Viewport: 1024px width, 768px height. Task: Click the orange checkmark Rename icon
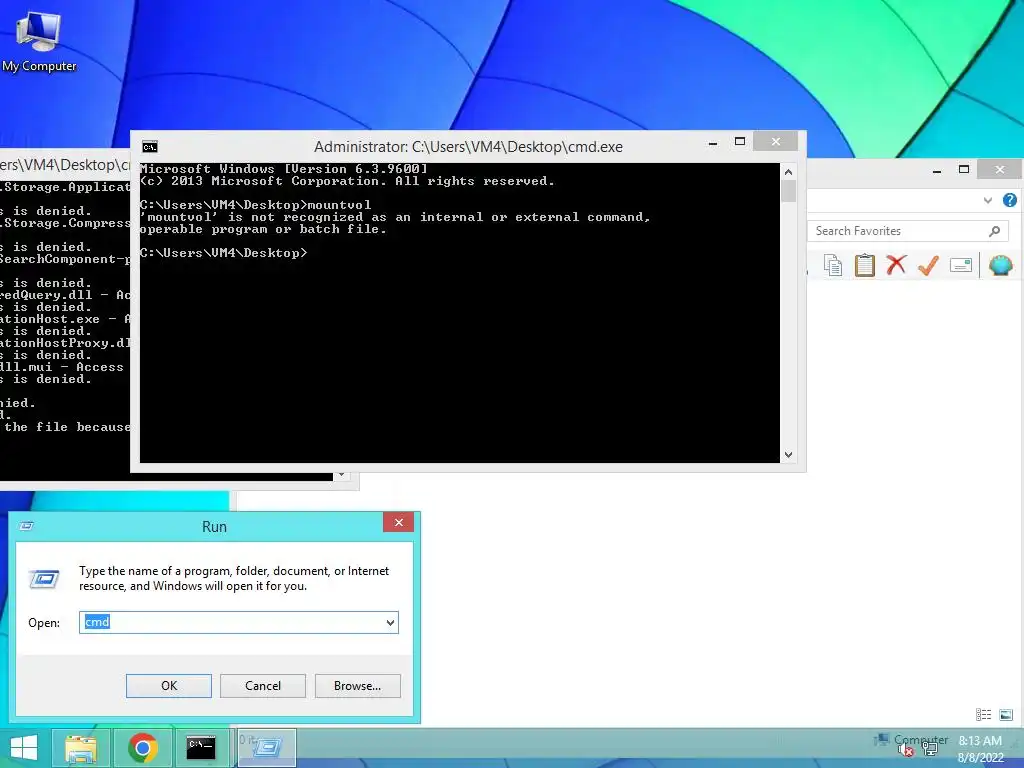coord(928,265)
